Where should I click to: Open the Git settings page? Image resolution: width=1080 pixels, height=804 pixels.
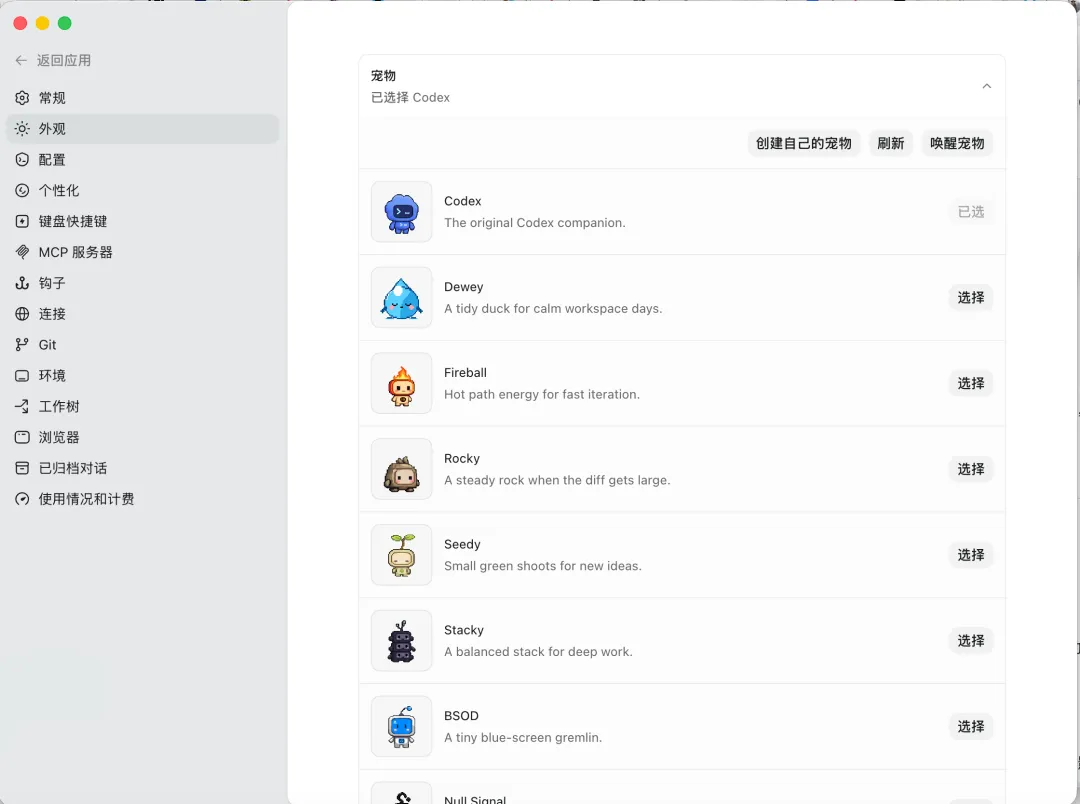pos(143,344)
